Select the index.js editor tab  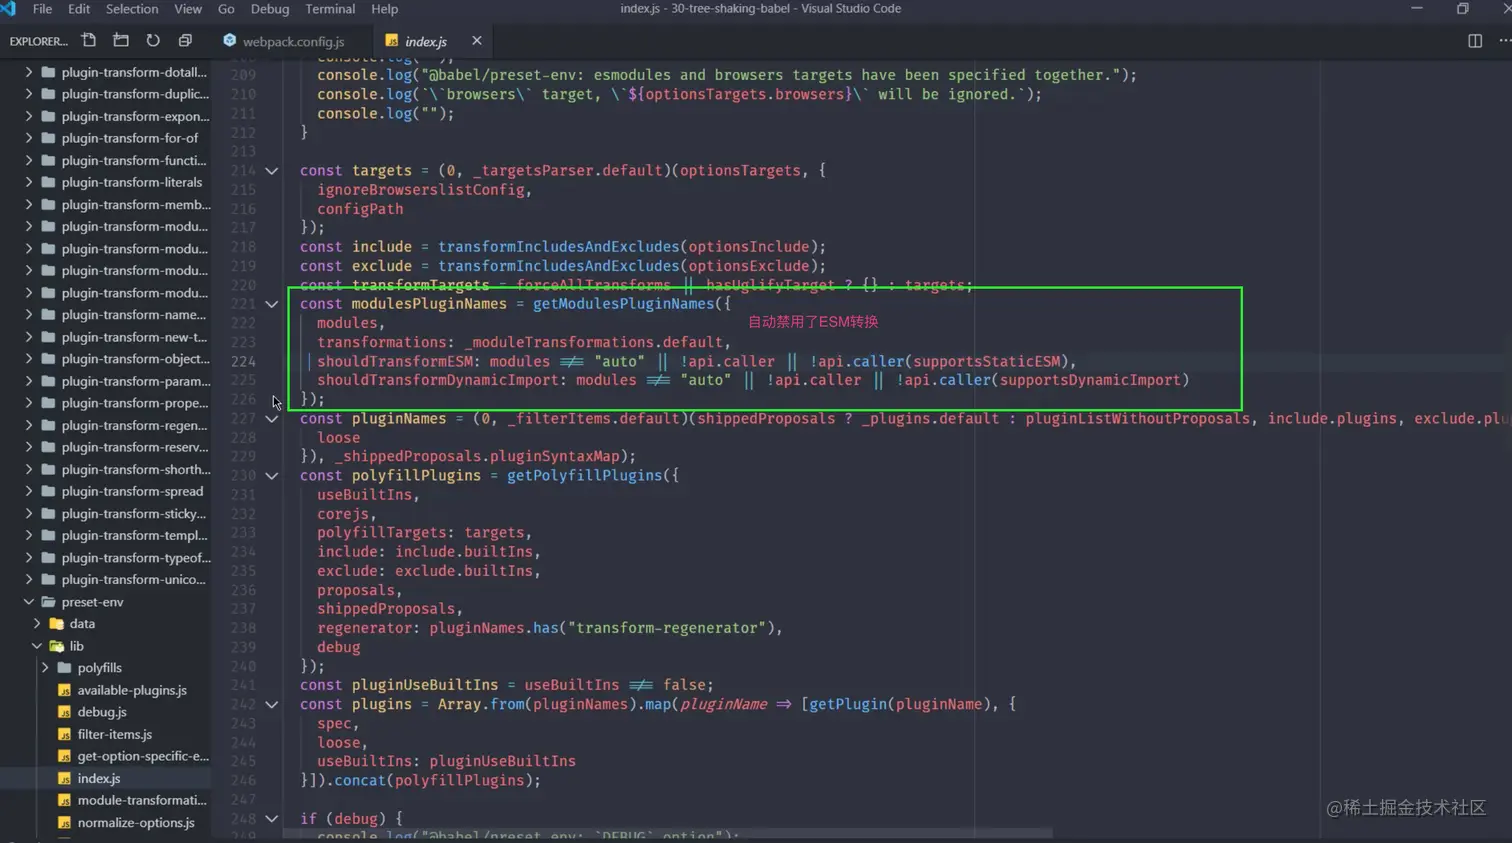click(432, 41)
